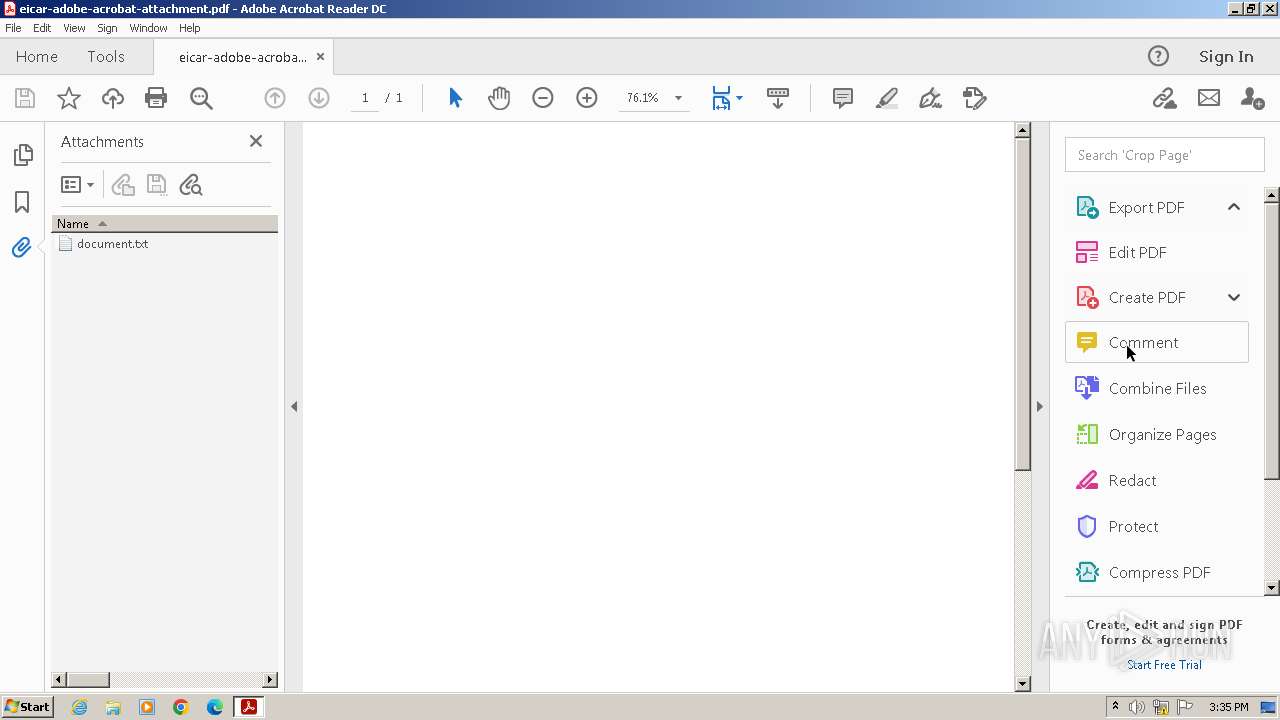This screenshot has width=1280, height=720.
Task: Open the Attachments options dropdown menu
Action: (x=77, y=185)
